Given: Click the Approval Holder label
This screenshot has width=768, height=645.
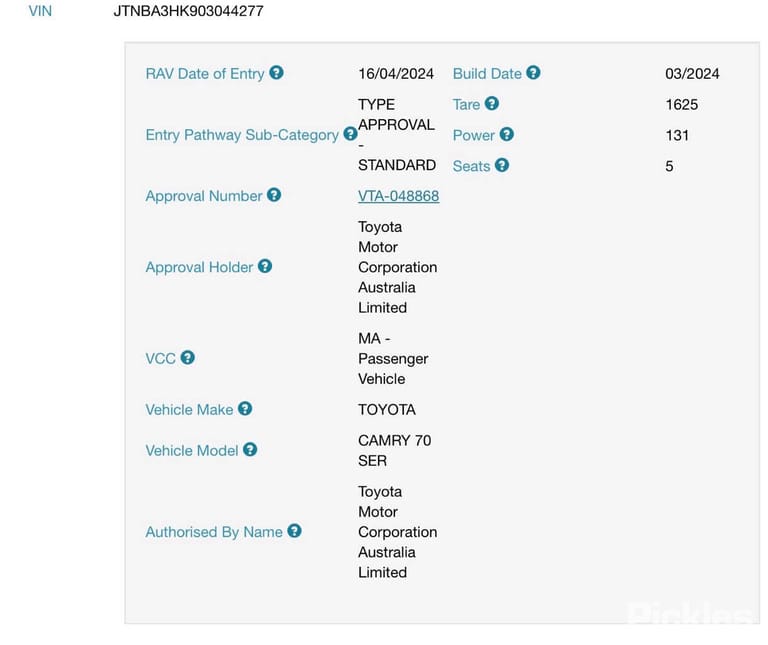Looking at the screenshot, I should 199,267.
